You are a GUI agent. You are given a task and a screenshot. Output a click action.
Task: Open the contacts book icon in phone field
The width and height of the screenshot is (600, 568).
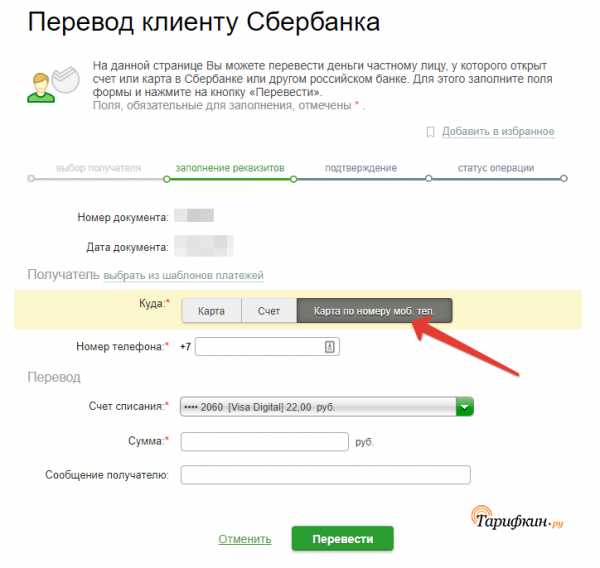click(329, 347)
